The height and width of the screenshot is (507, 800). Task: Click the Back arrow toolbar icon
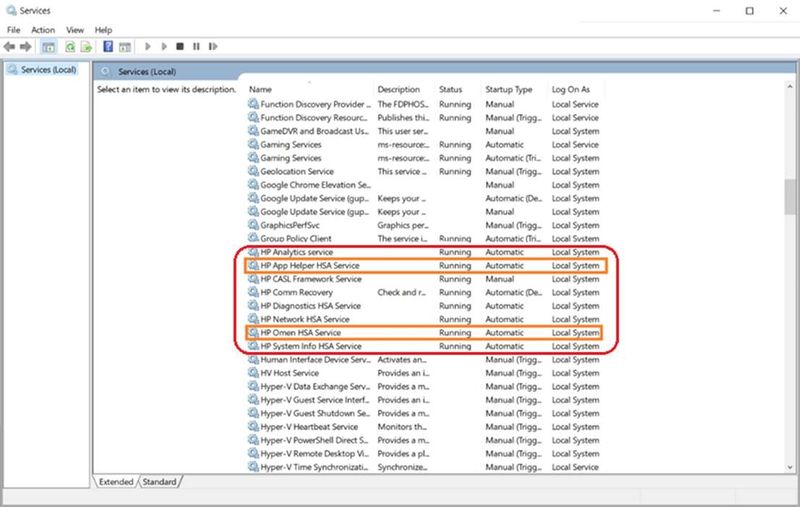[x=9, y=47]
